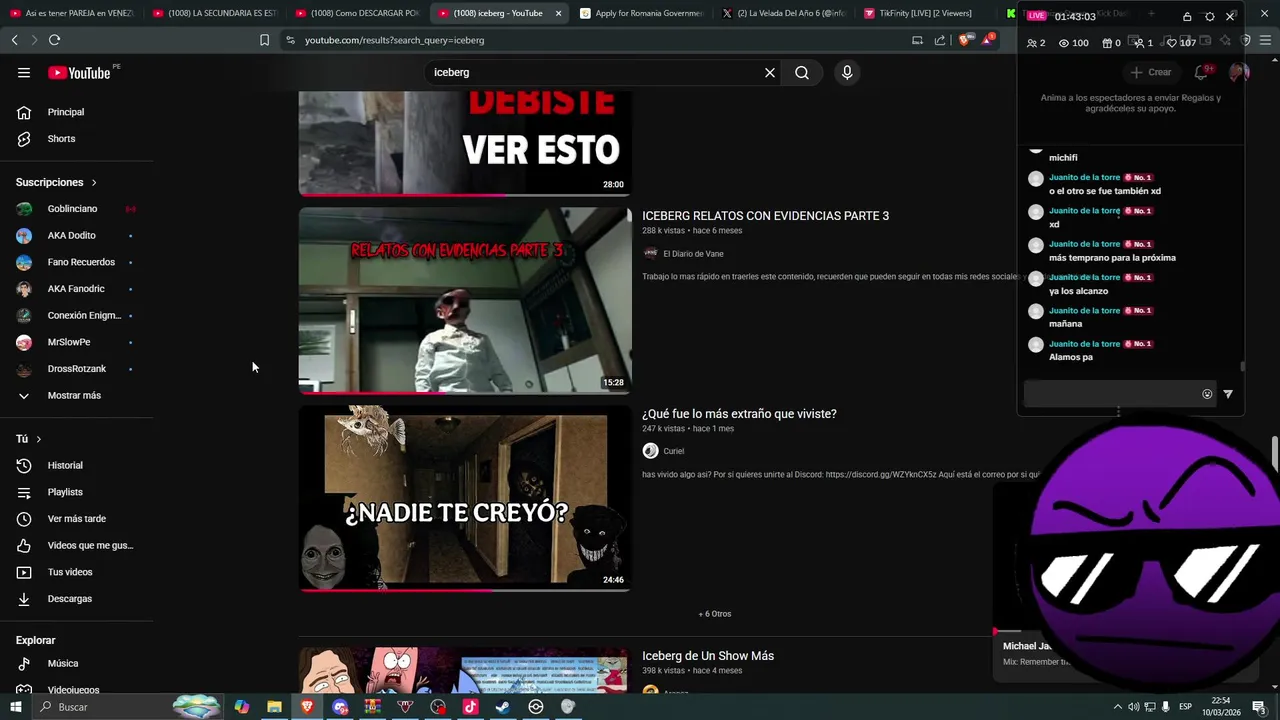Switch to La Velada Del Año 6 tab

click(x=784, y=13)
